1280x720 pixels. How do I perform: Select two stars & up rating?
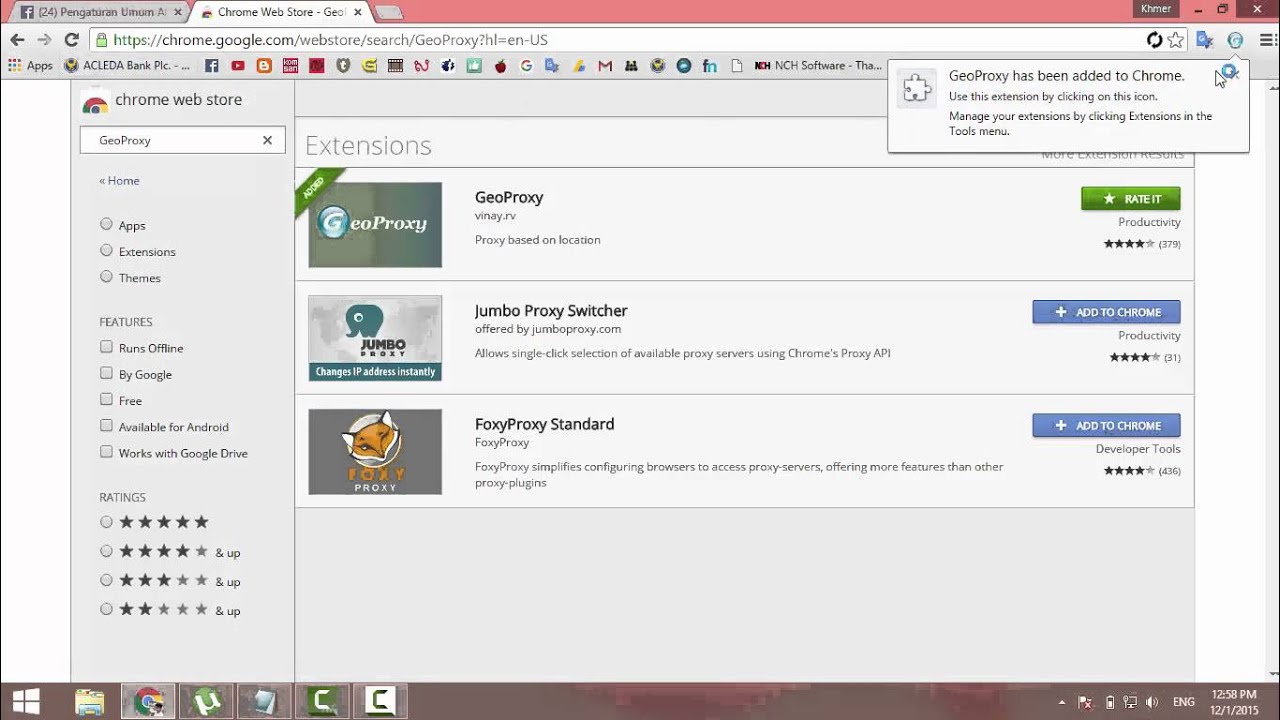[106, 608]
